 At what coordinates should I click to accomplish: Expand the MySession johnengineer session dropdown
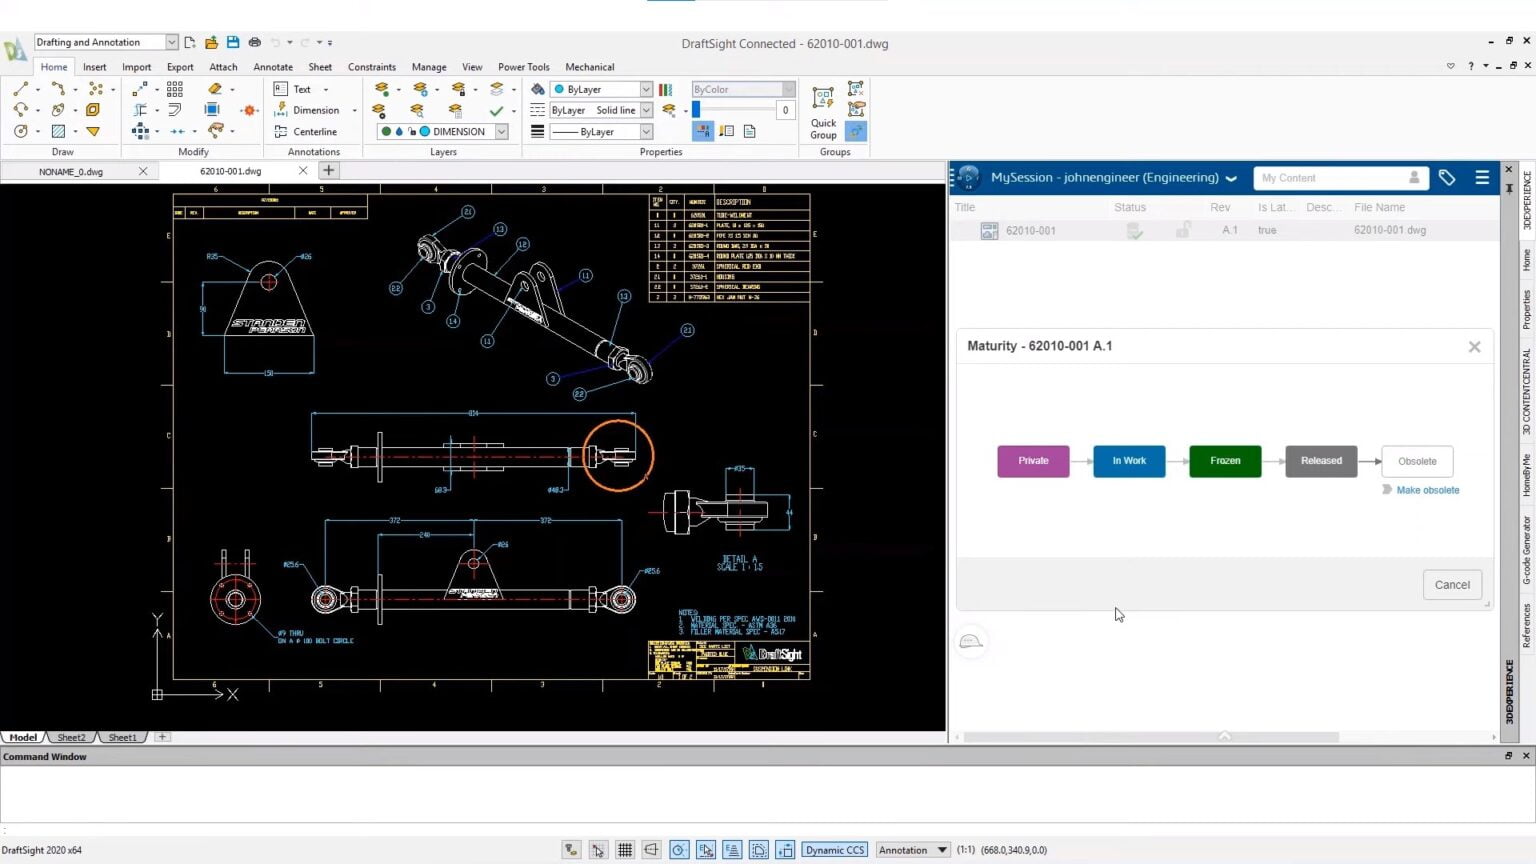click(1231, 177)
